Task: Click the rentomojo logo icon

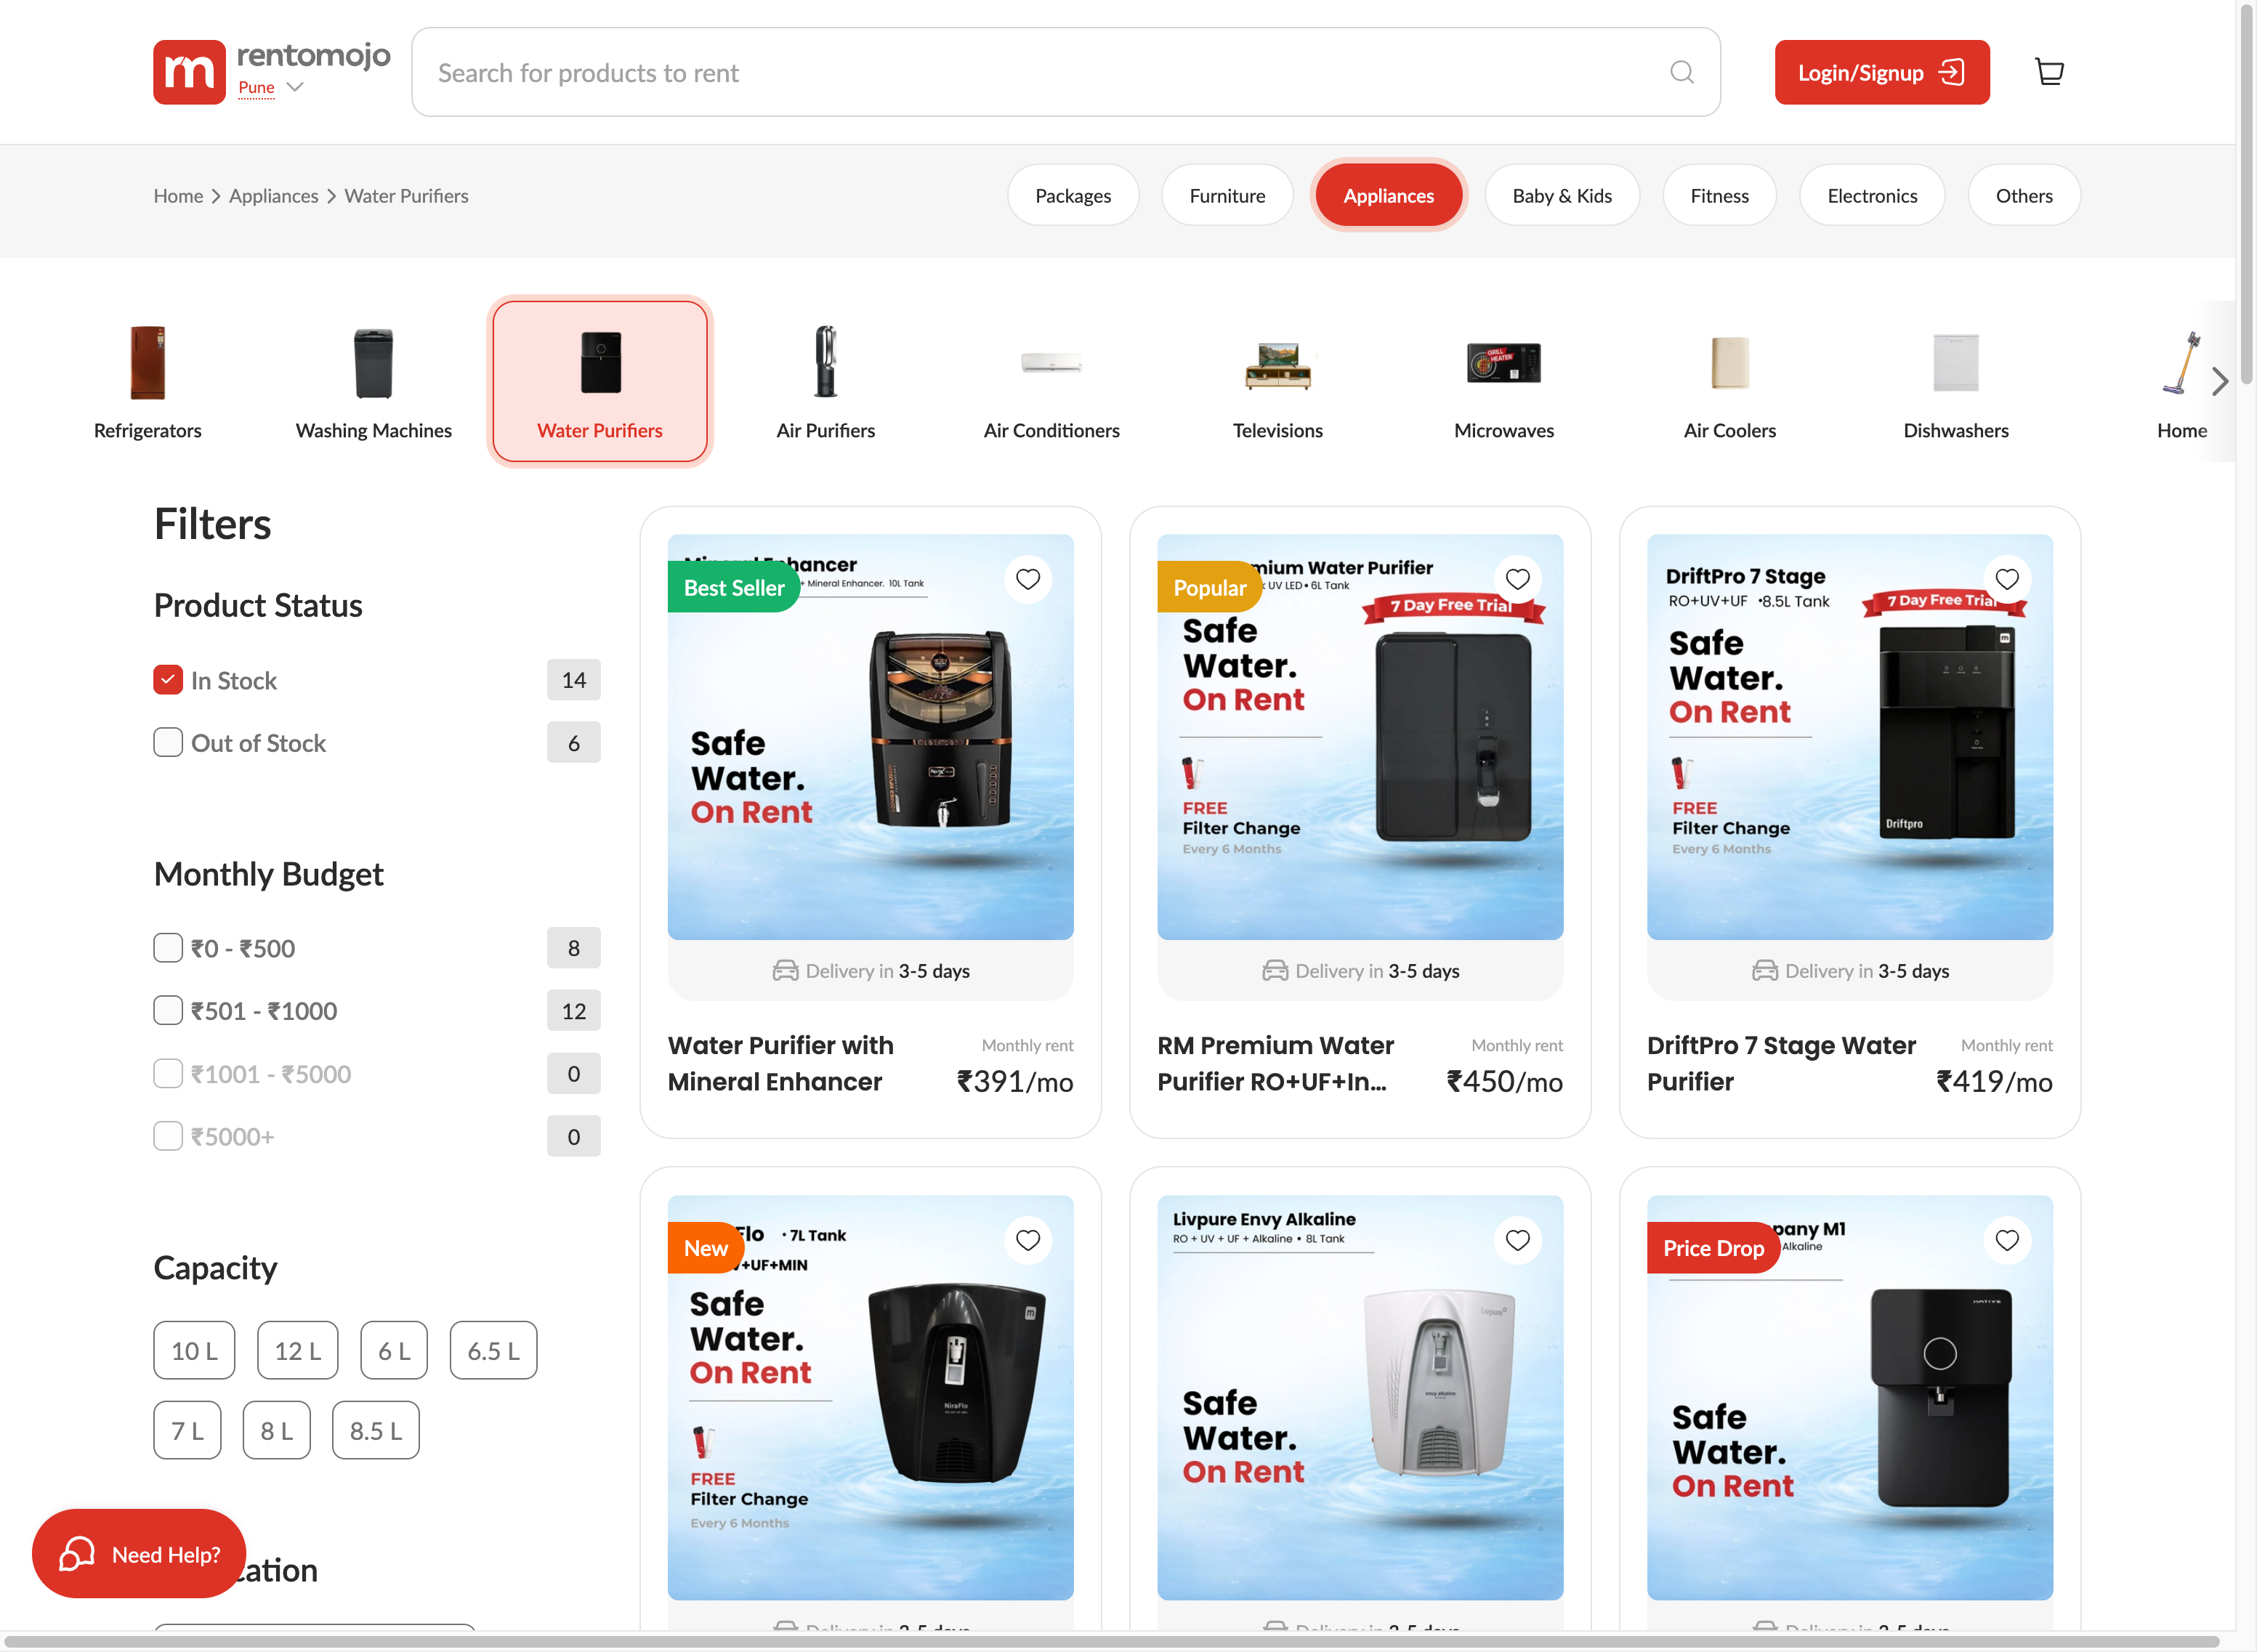Action: [189, 72]
